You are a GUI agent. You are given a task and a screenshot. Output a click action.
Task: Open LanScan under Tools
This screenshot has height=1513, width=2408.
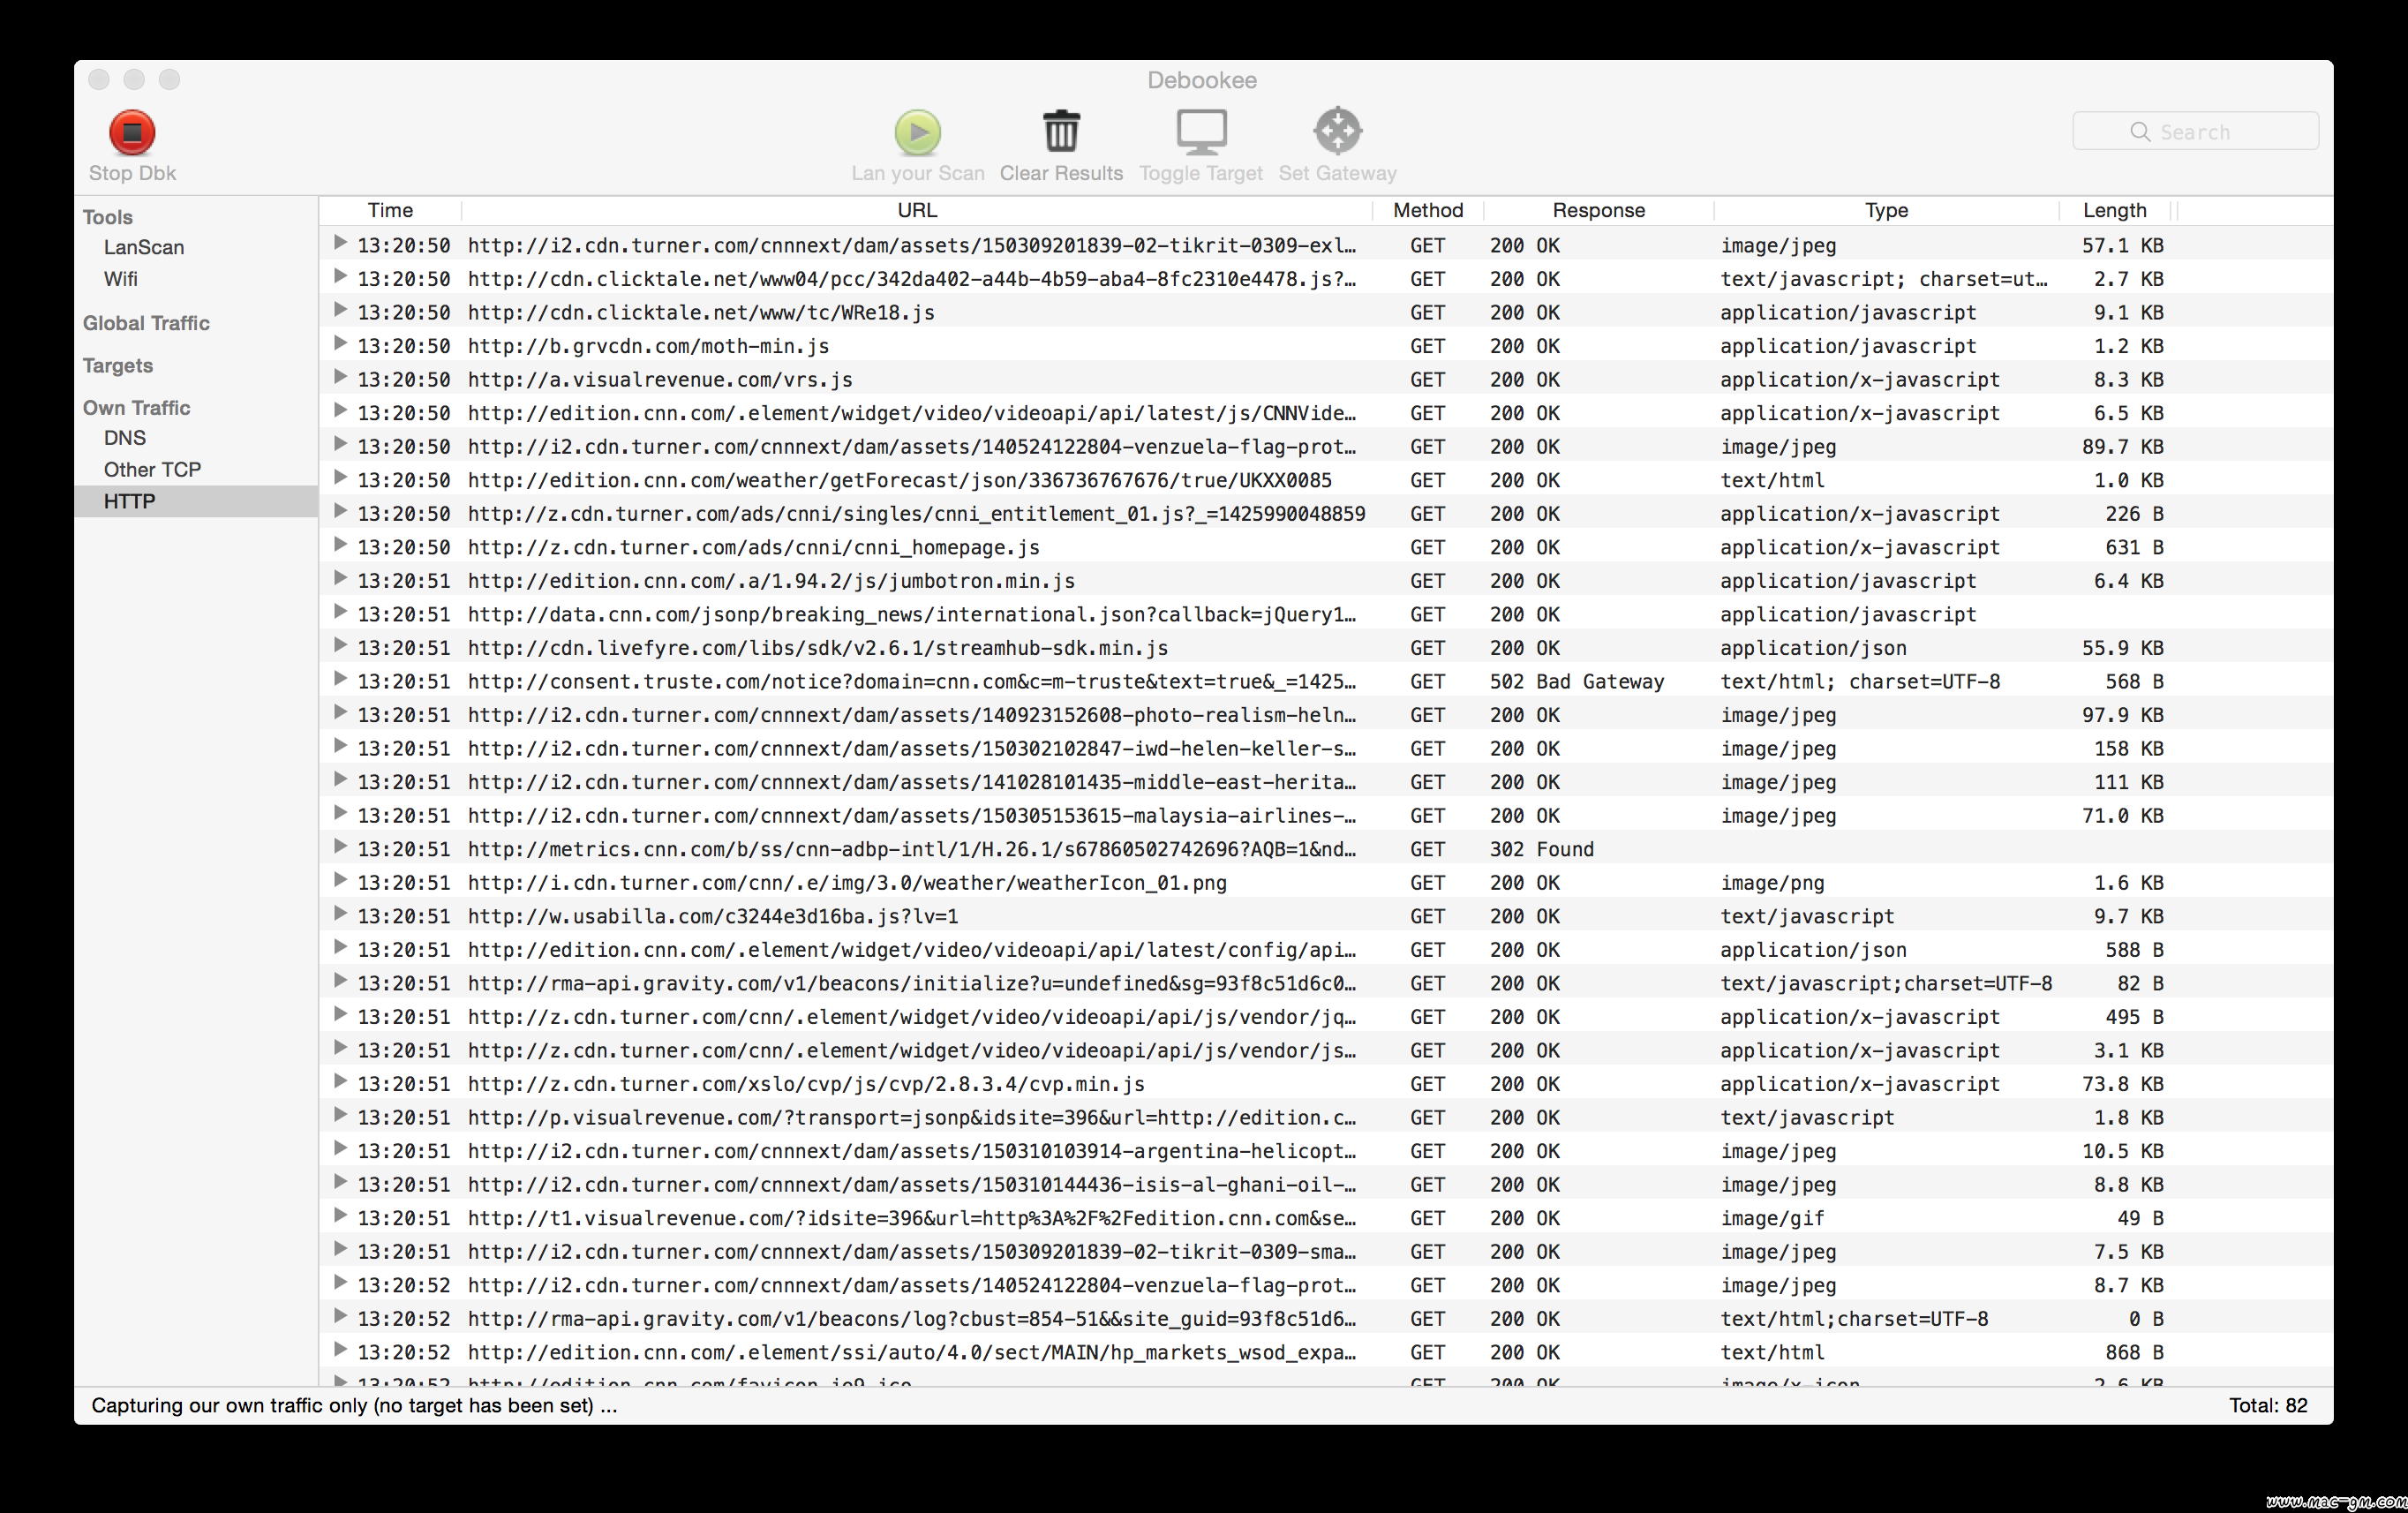(x=144, y=247)
